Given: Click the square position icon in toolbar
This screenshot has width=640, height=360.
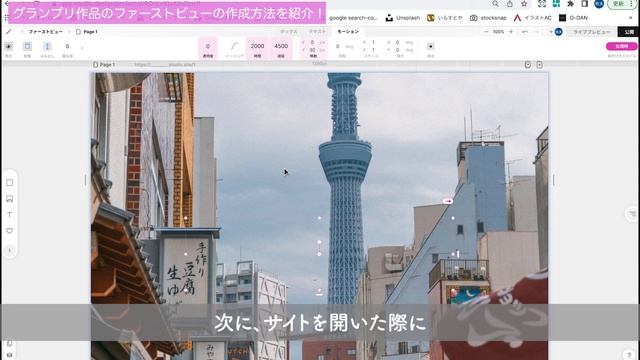Looking at the screenshot, I should 27,47.
